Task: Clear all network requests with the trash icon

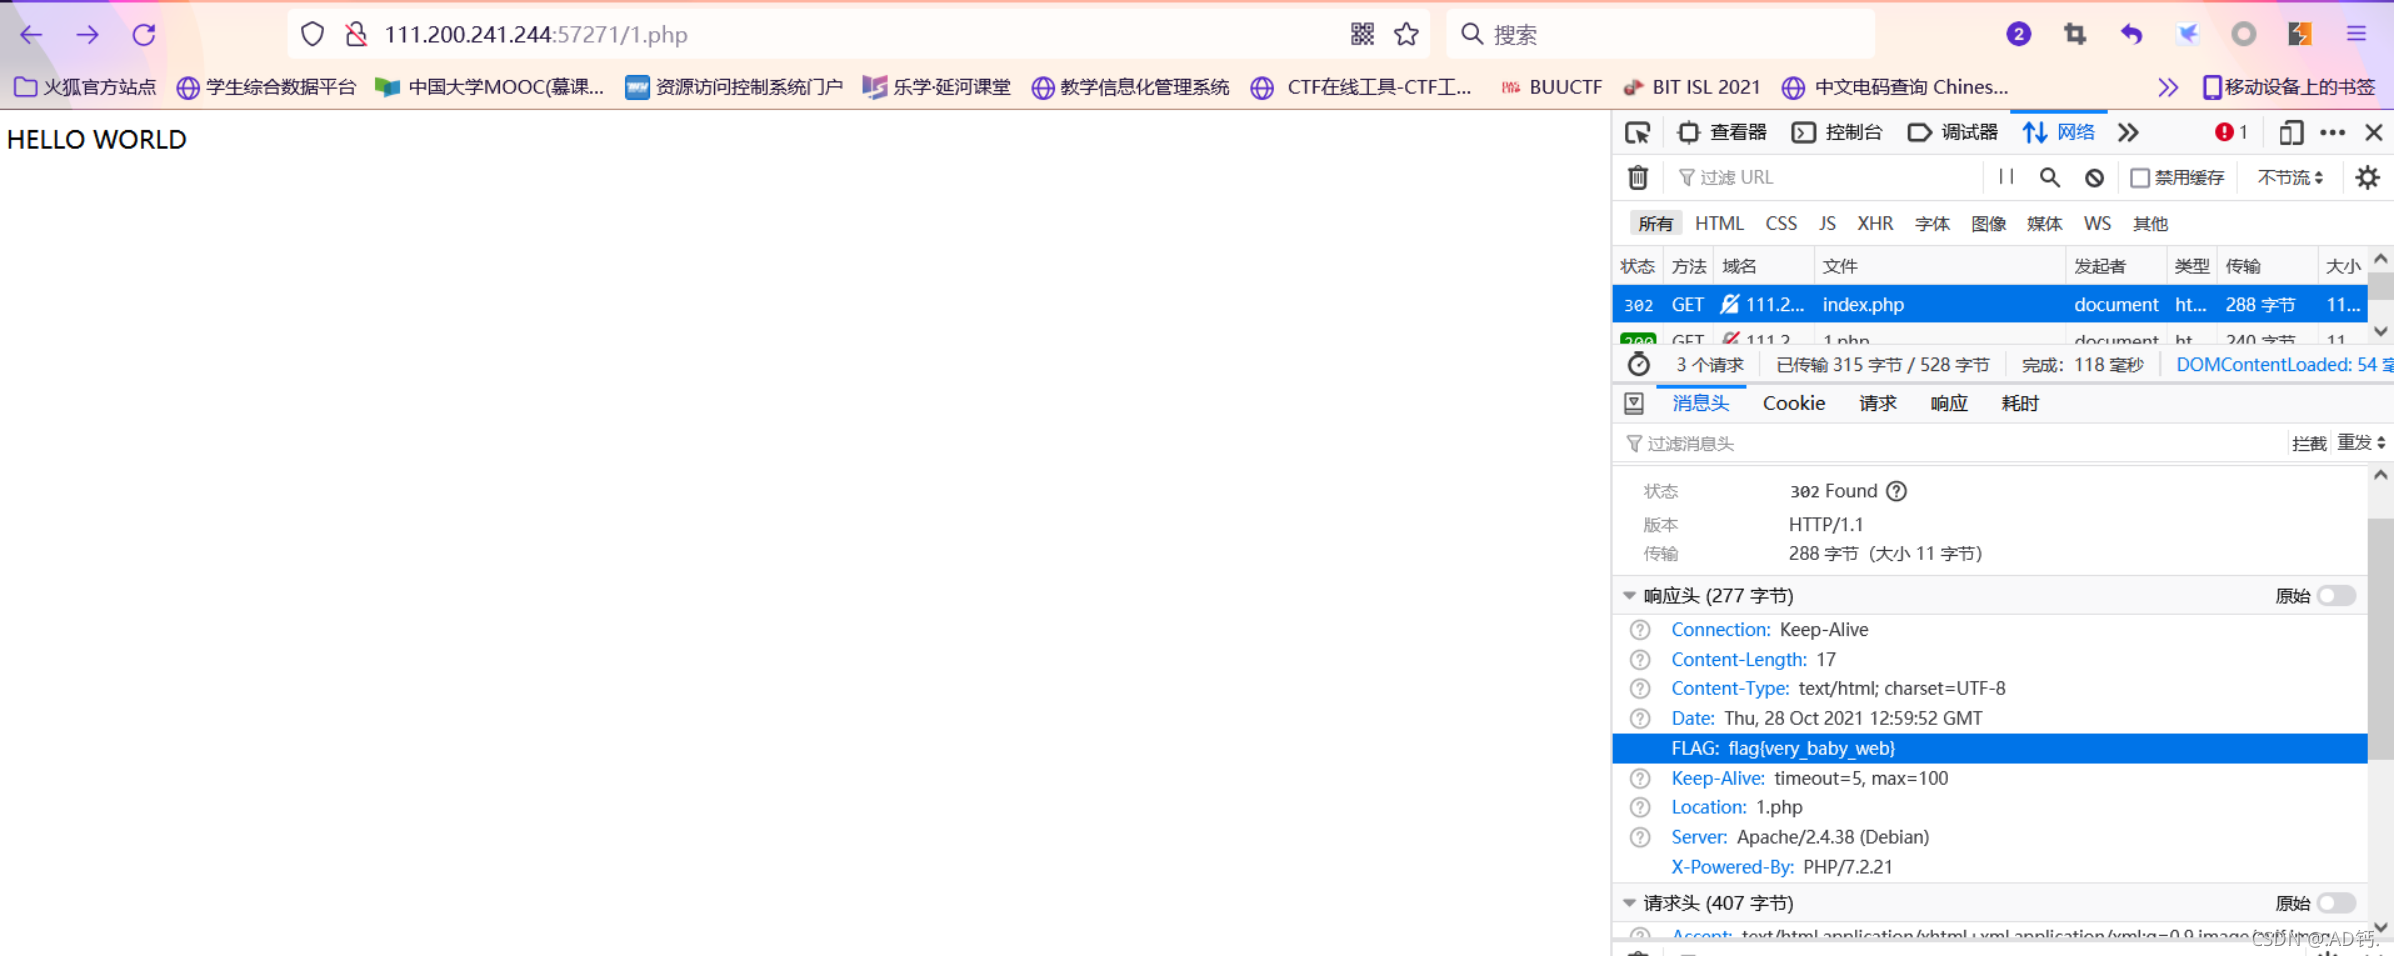Action: [1638, 177]
